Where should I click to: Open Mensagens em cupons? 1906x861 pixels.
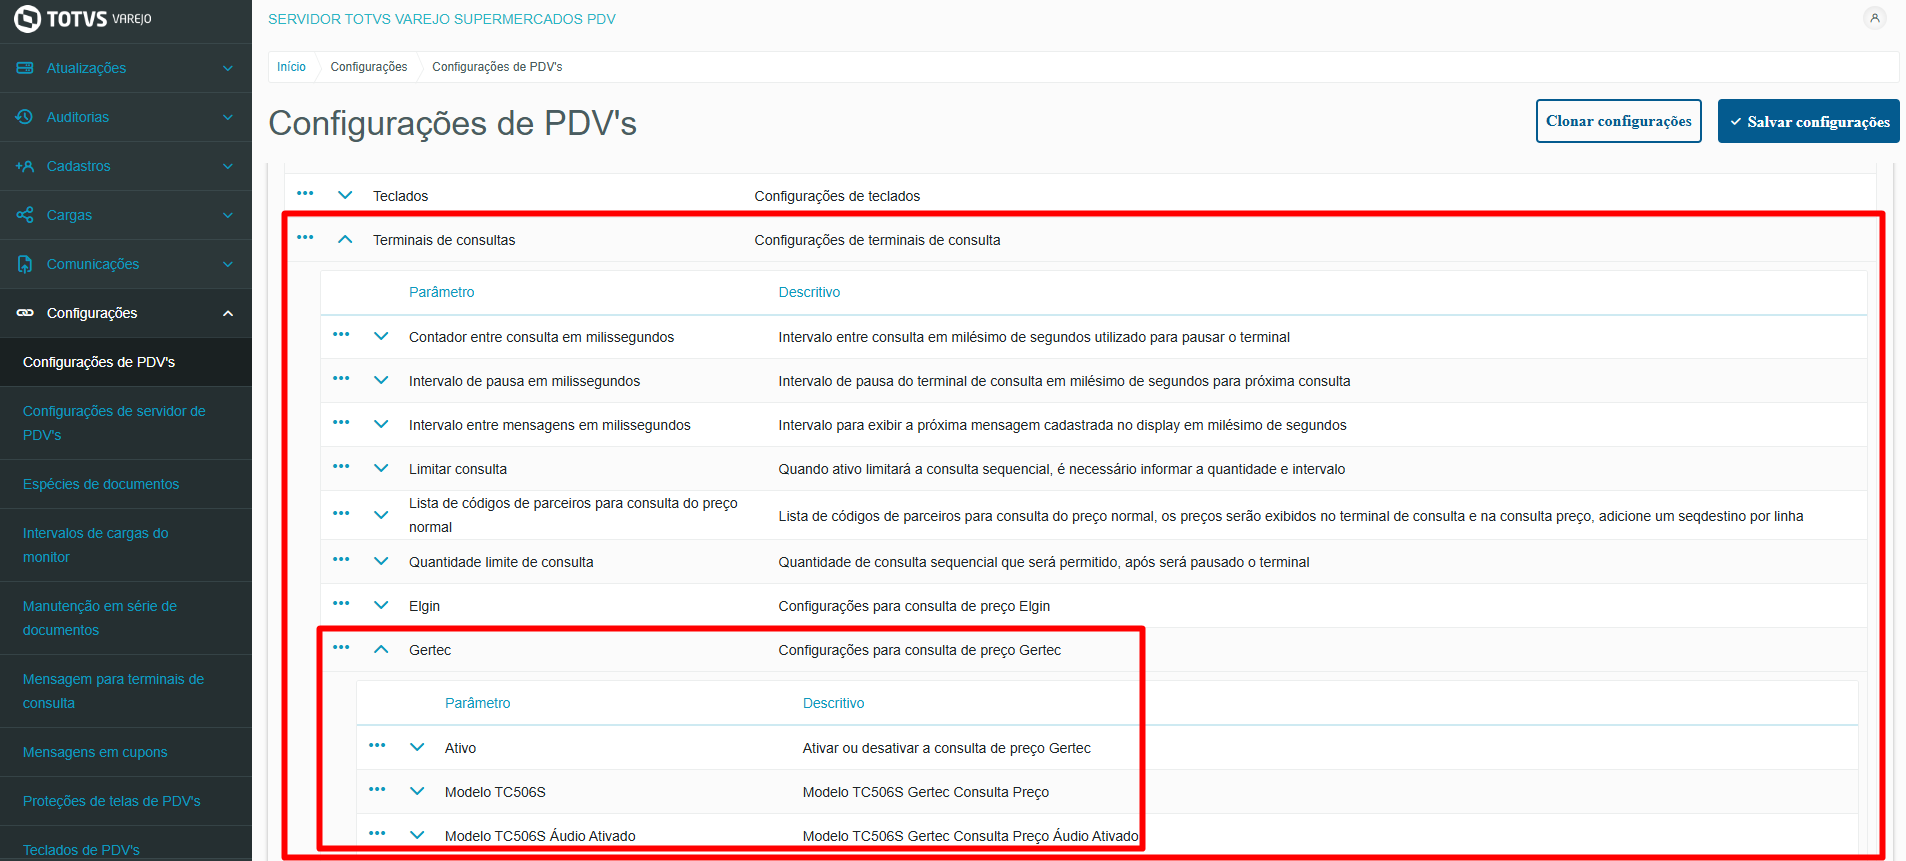pos(126,752)
